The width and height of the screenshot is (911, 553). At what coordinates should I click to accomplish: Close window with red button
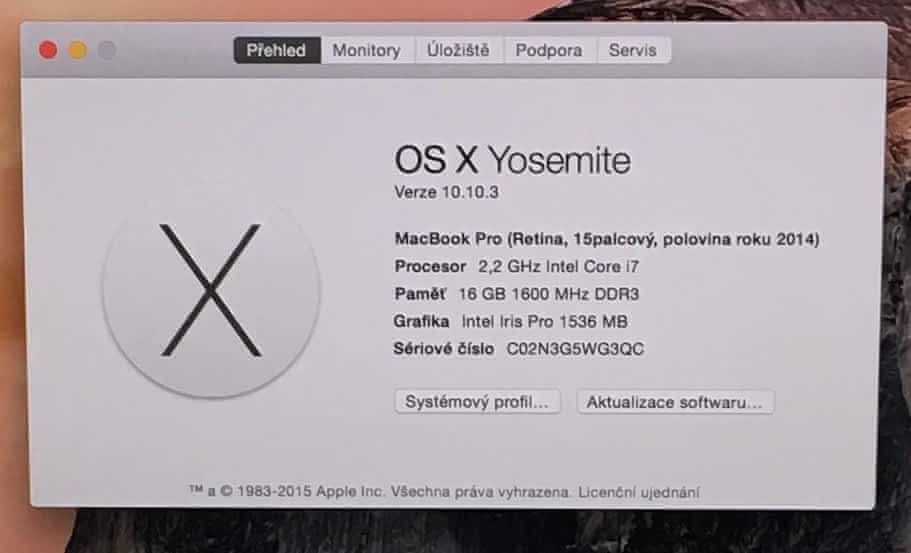[x=48, y=51]
